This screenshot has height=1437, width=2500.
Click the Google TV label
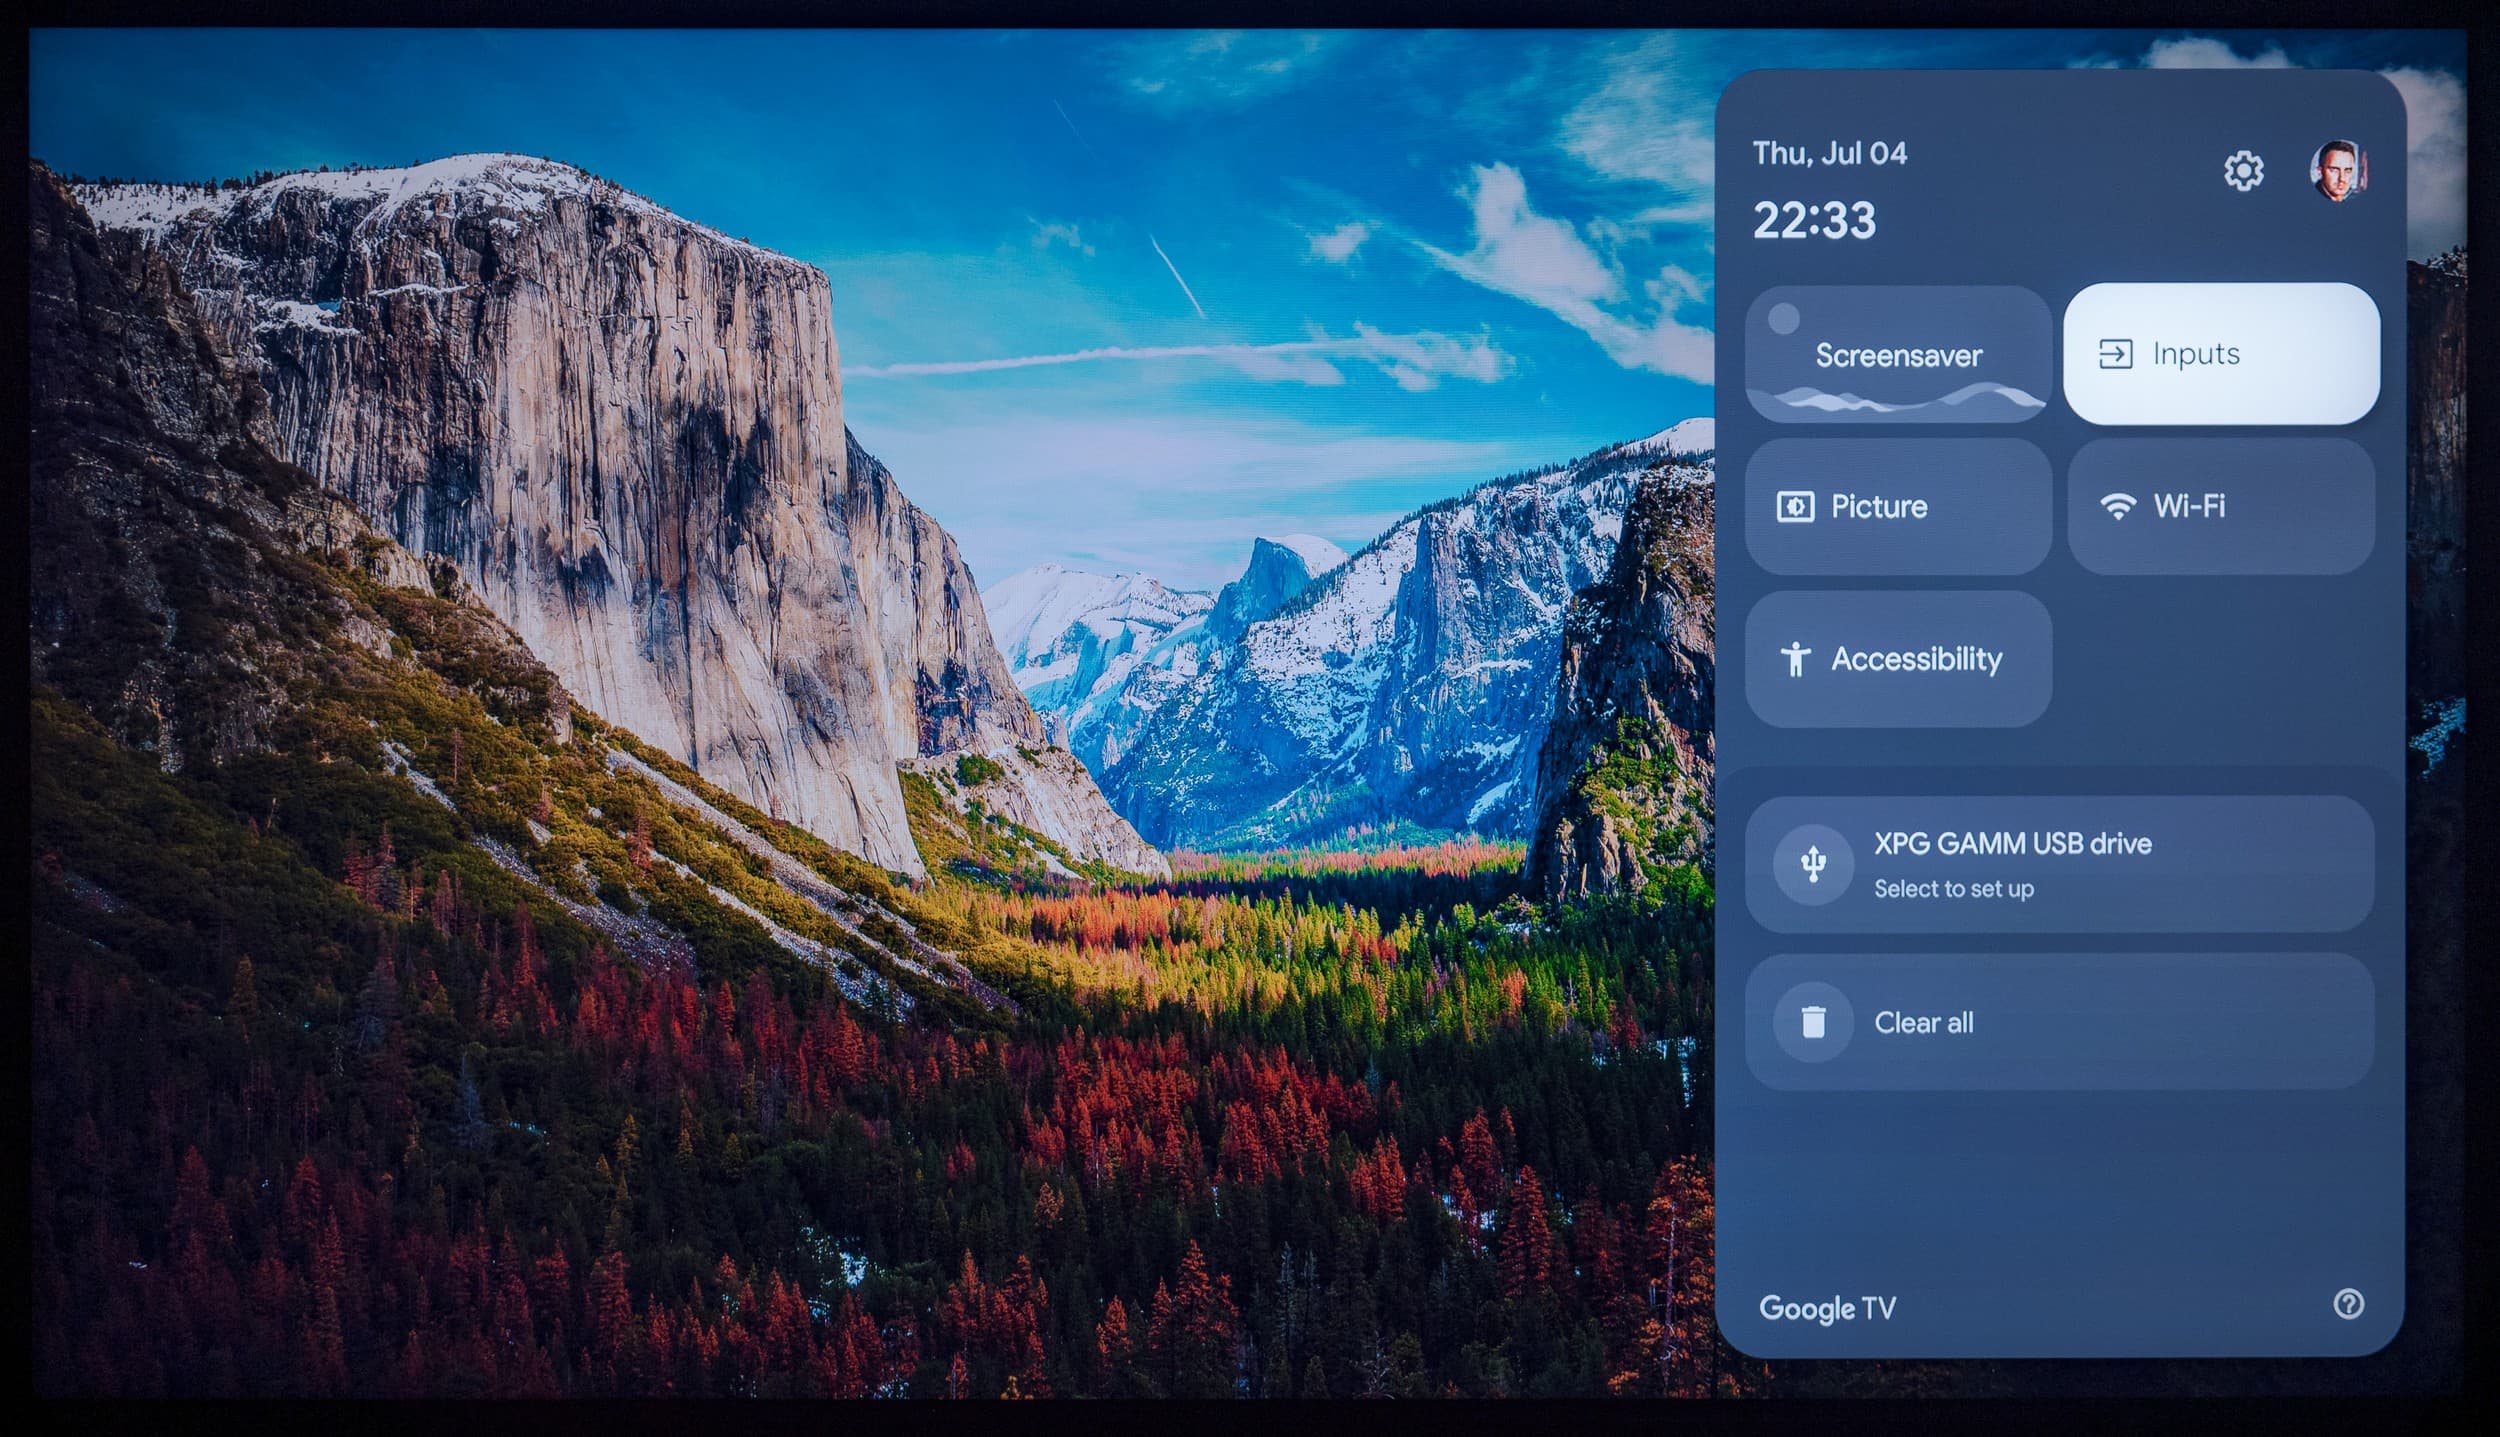click(1827, 1308)
